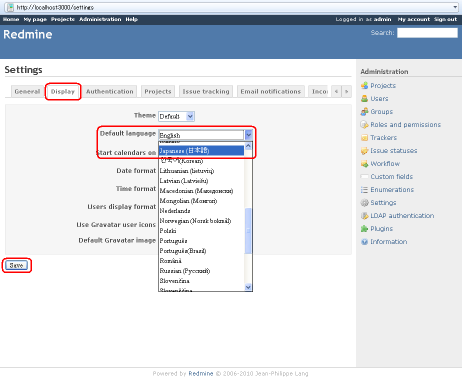Click the Sign out link
Image resolution: width=462 pixels, height=379 pixels.
click(445, 19)
